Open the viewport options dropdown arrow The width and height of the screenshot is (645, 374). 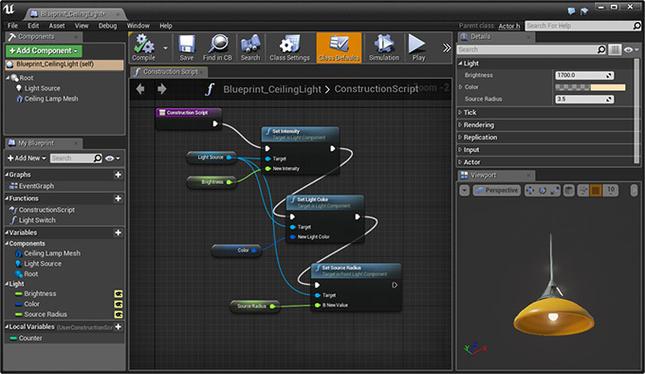pyautogui.click(x=464, y=190)
